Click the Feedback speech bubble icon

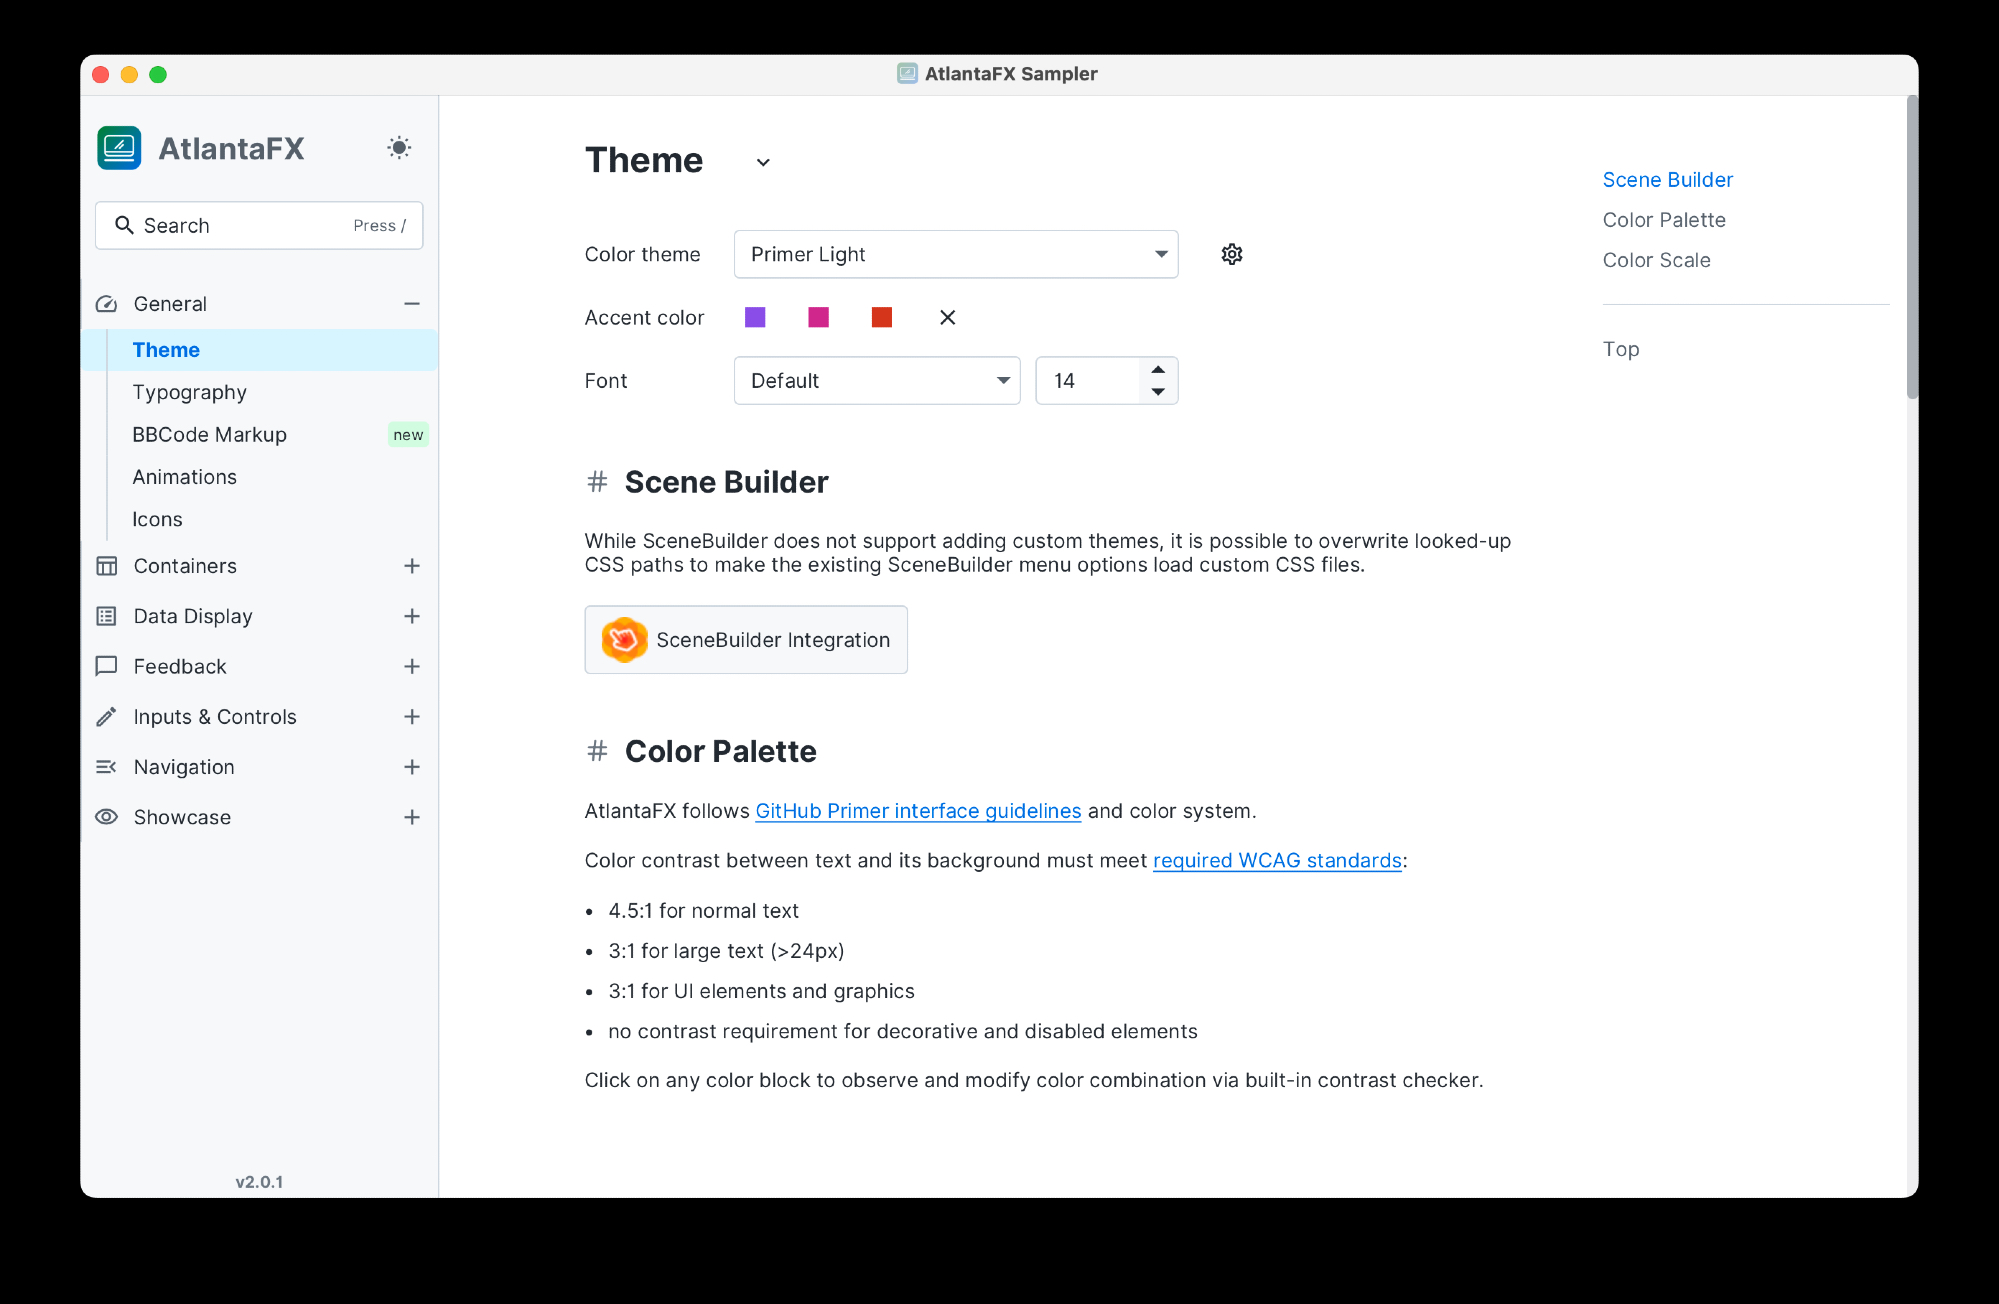coord(106,666)
